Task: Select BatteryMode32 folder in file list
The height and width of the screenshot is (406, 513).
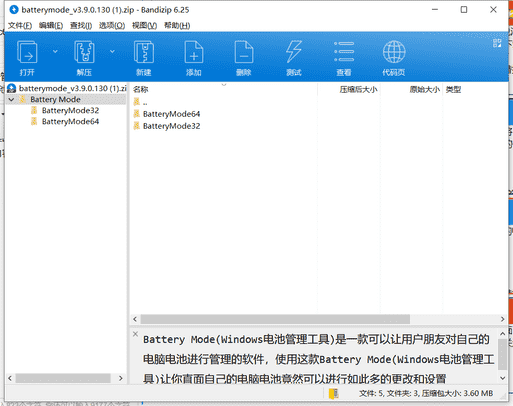Action: click(x=171, y=126)
